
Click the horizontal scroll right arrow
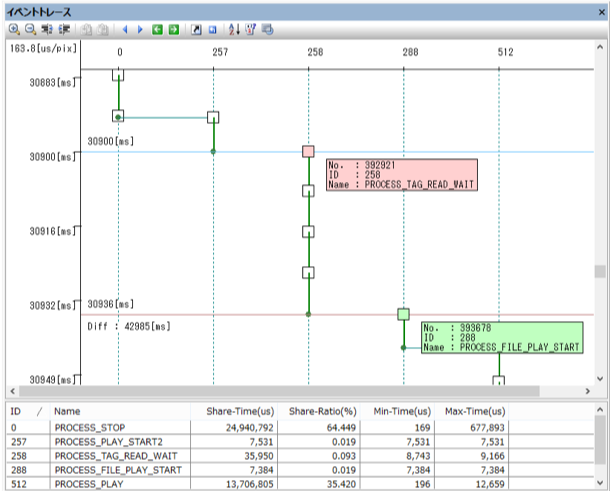(587, 391)
